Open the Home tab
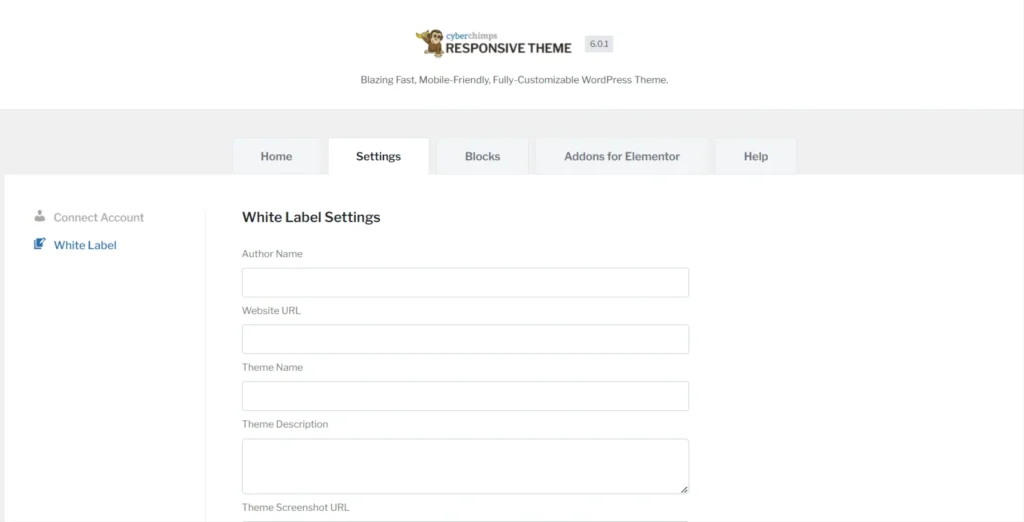This screenshot has height=522, width=1024. [x=276, y=157]
